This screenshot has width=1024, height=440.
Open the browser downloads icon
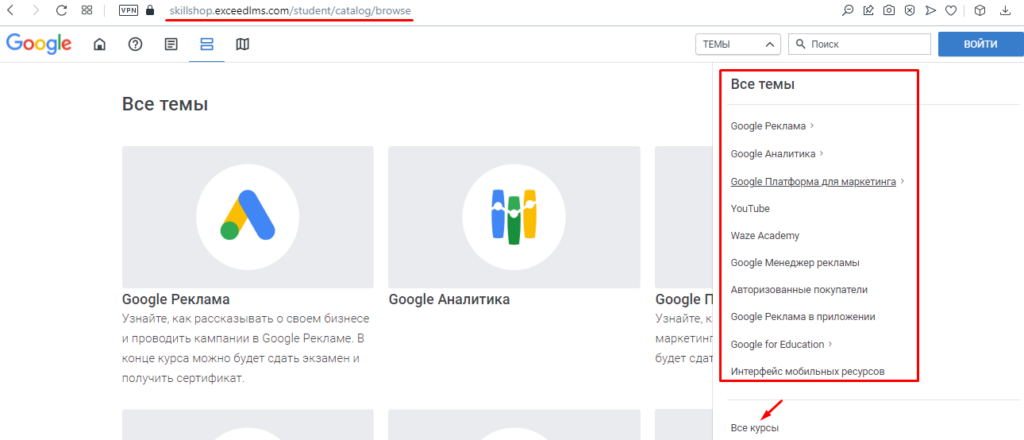click(1005, 11)
